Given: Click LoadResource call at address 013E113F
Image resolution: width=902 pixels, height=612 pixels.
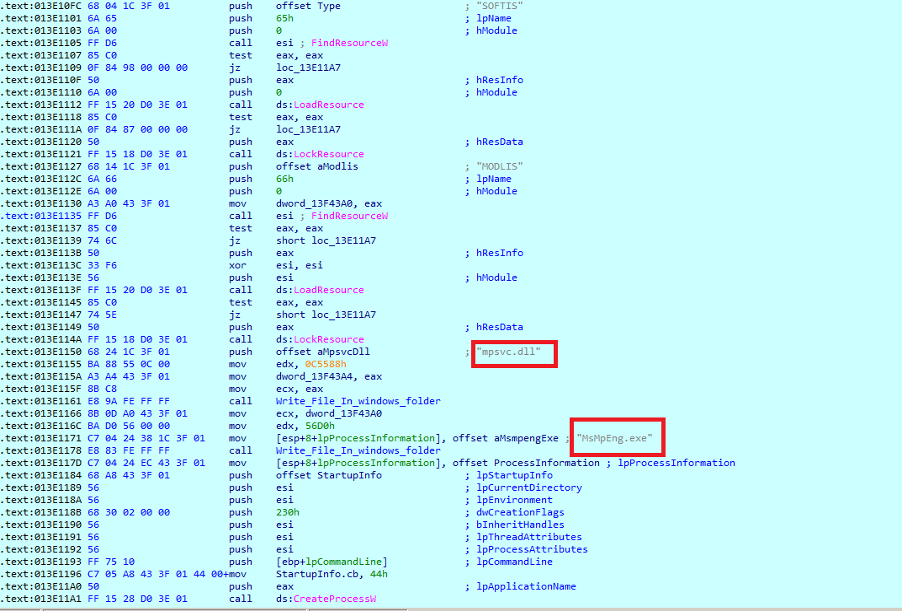Looking at the screenshot, I should [x=328, y=290].
